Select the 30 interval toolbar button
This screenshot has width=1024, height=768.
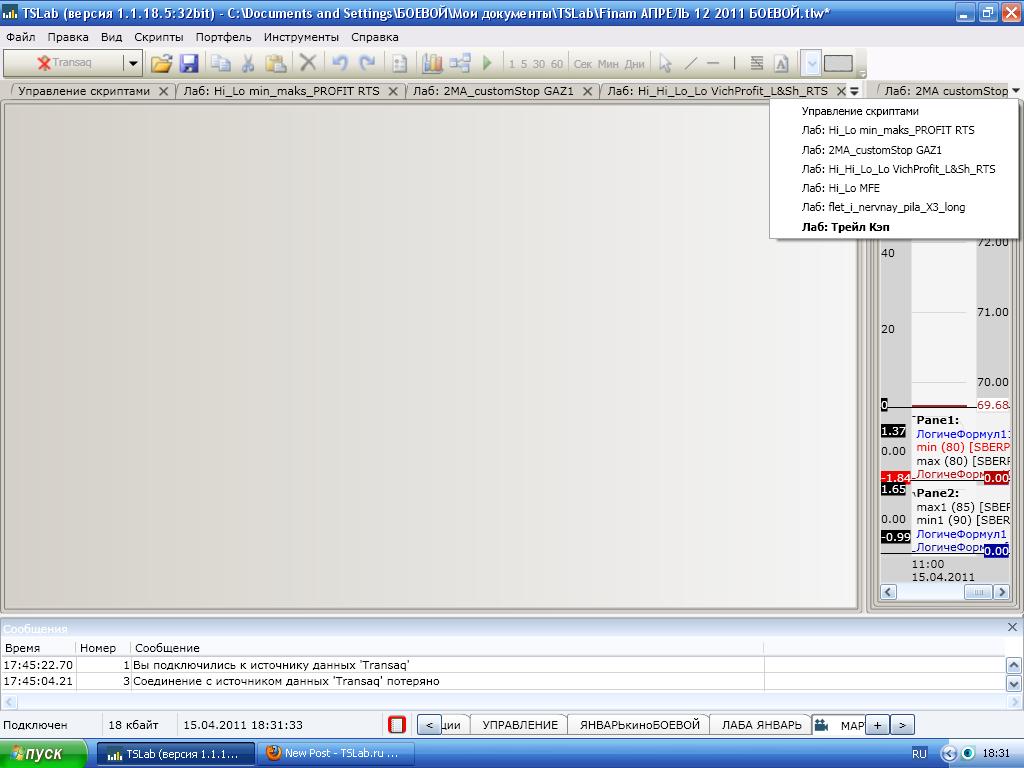539,64
